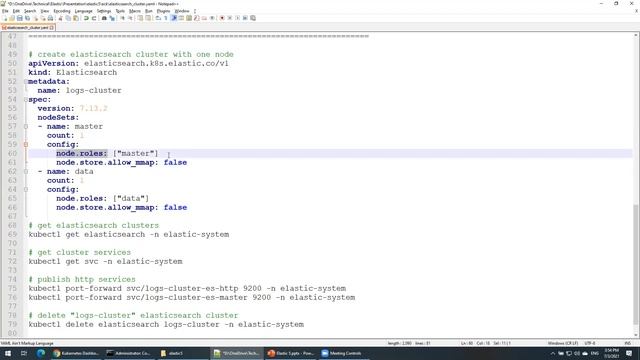Collapse the spec block at line 54

pyautogui.click(x=26, y=100)
